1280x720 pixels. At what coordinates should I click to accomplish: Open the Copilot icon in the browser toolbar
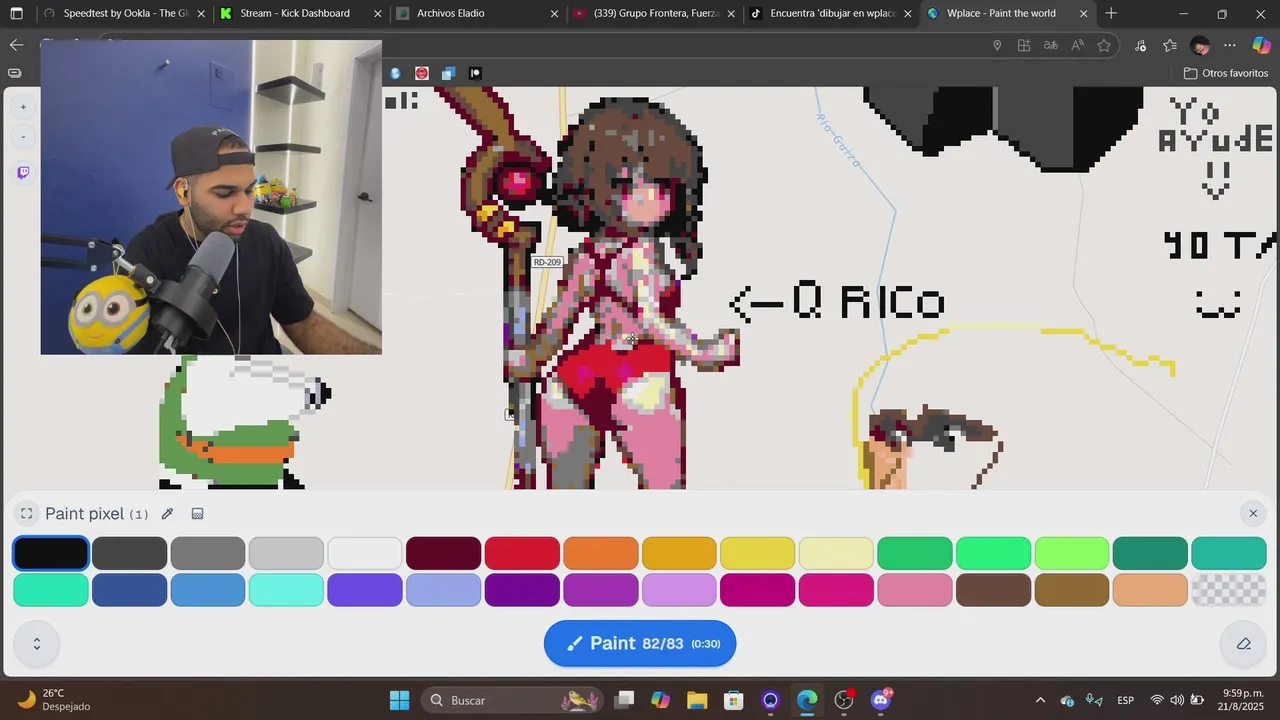pyautogui.click(x=1261, y=45)
